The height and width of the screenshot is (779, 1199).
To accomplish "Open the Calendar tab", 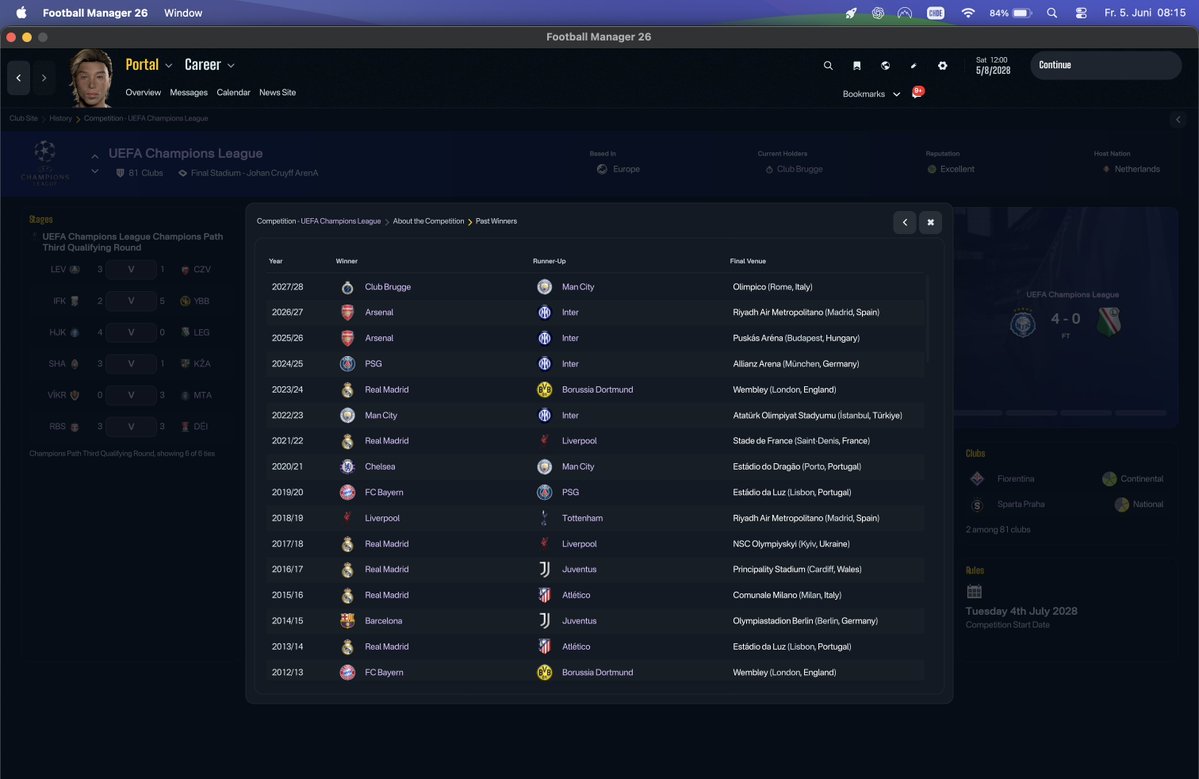I will click(233, 93).
